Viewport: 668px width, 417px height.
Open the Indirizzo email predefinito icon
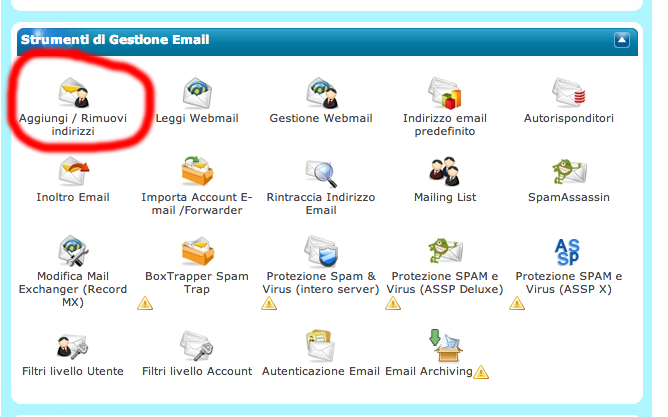(x=445, y=93)
